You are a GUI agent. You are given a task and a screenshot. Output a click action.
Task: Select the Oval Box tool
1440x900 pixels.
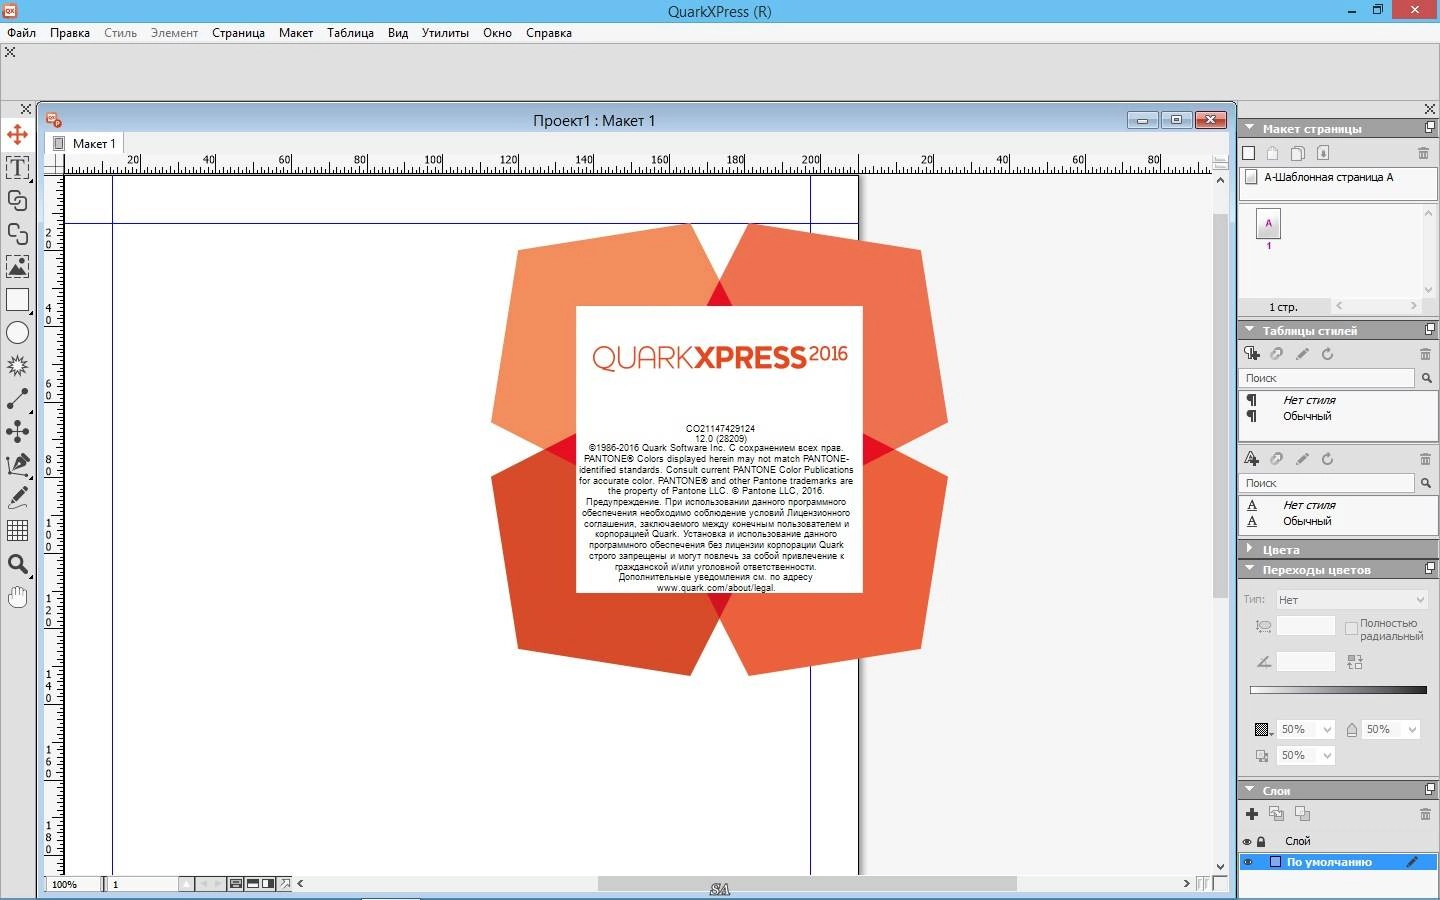coord(17,332)
